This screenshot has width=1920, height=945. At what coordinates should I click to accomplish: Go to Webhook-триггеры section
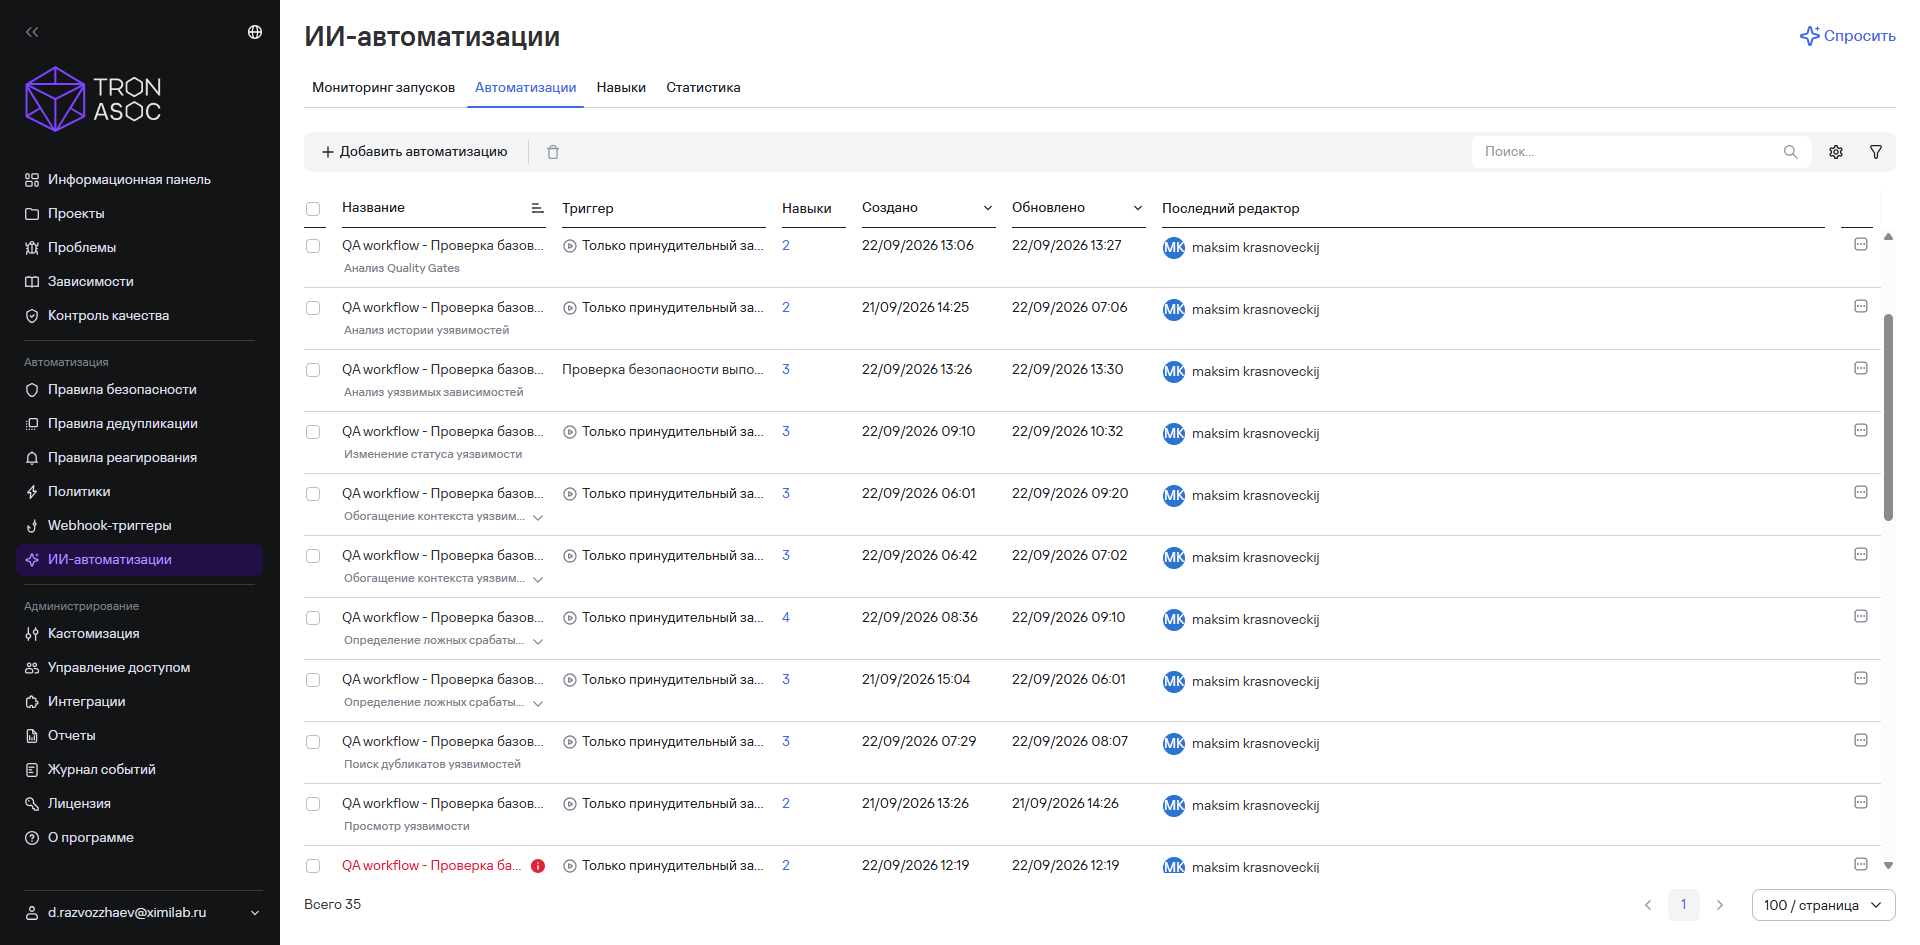click(109, 526)
